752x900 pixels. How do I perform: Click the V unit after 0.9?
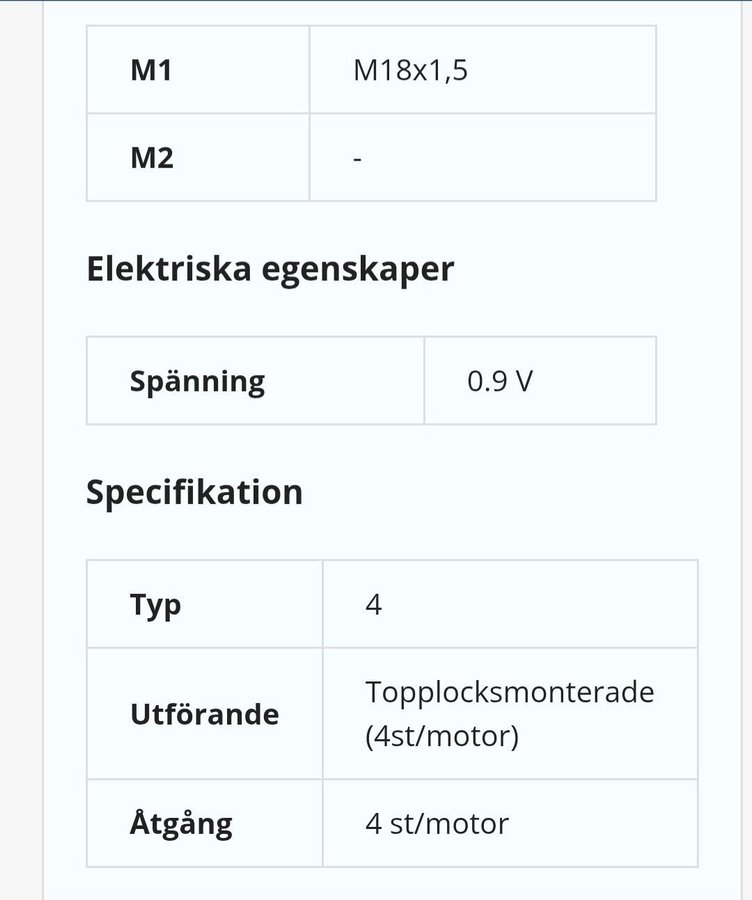tap(524, 381)
